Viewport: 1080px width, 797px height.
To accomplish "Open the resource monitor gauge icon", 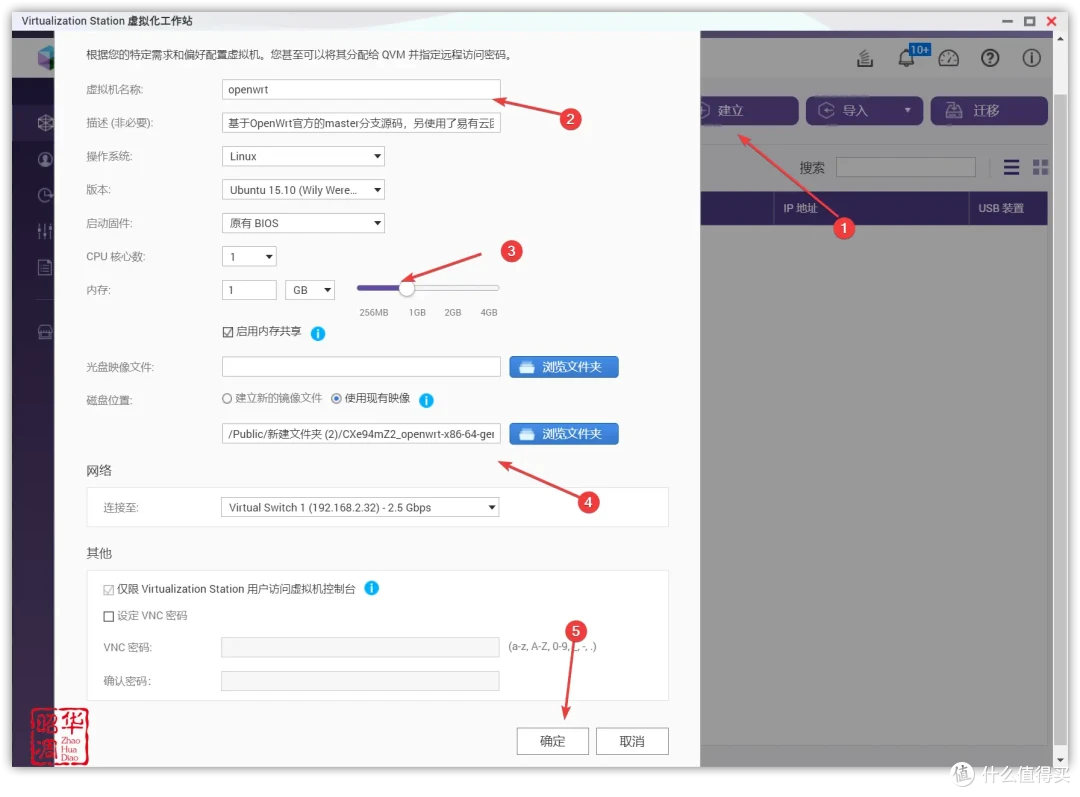I will tap(948, 59).
